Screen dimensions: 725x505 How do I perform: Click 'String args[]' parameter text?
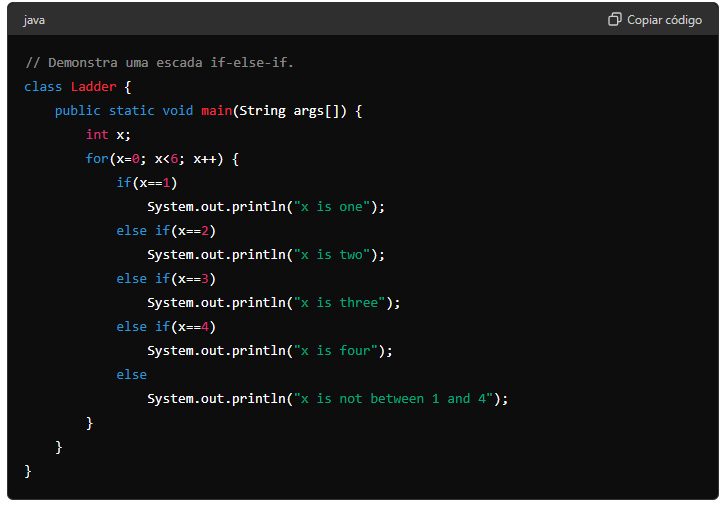click(x=290, y=111)
